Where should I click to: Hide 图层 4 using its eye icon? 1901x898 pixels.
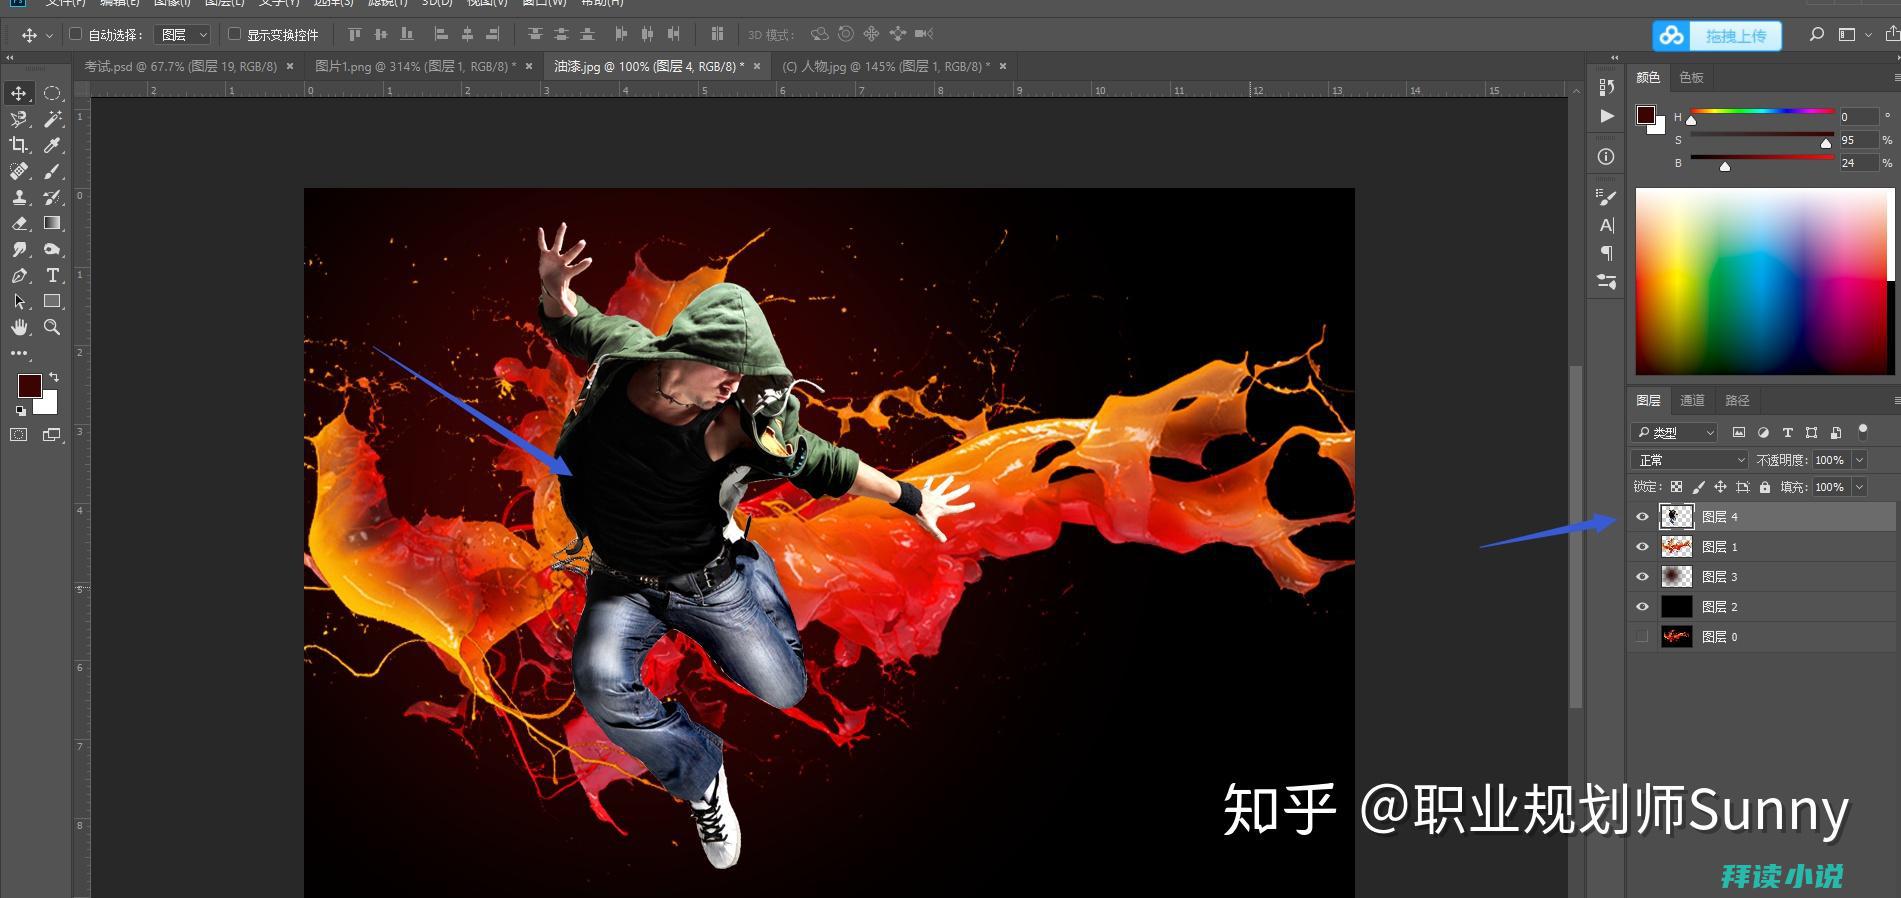tap(1642, 517)
